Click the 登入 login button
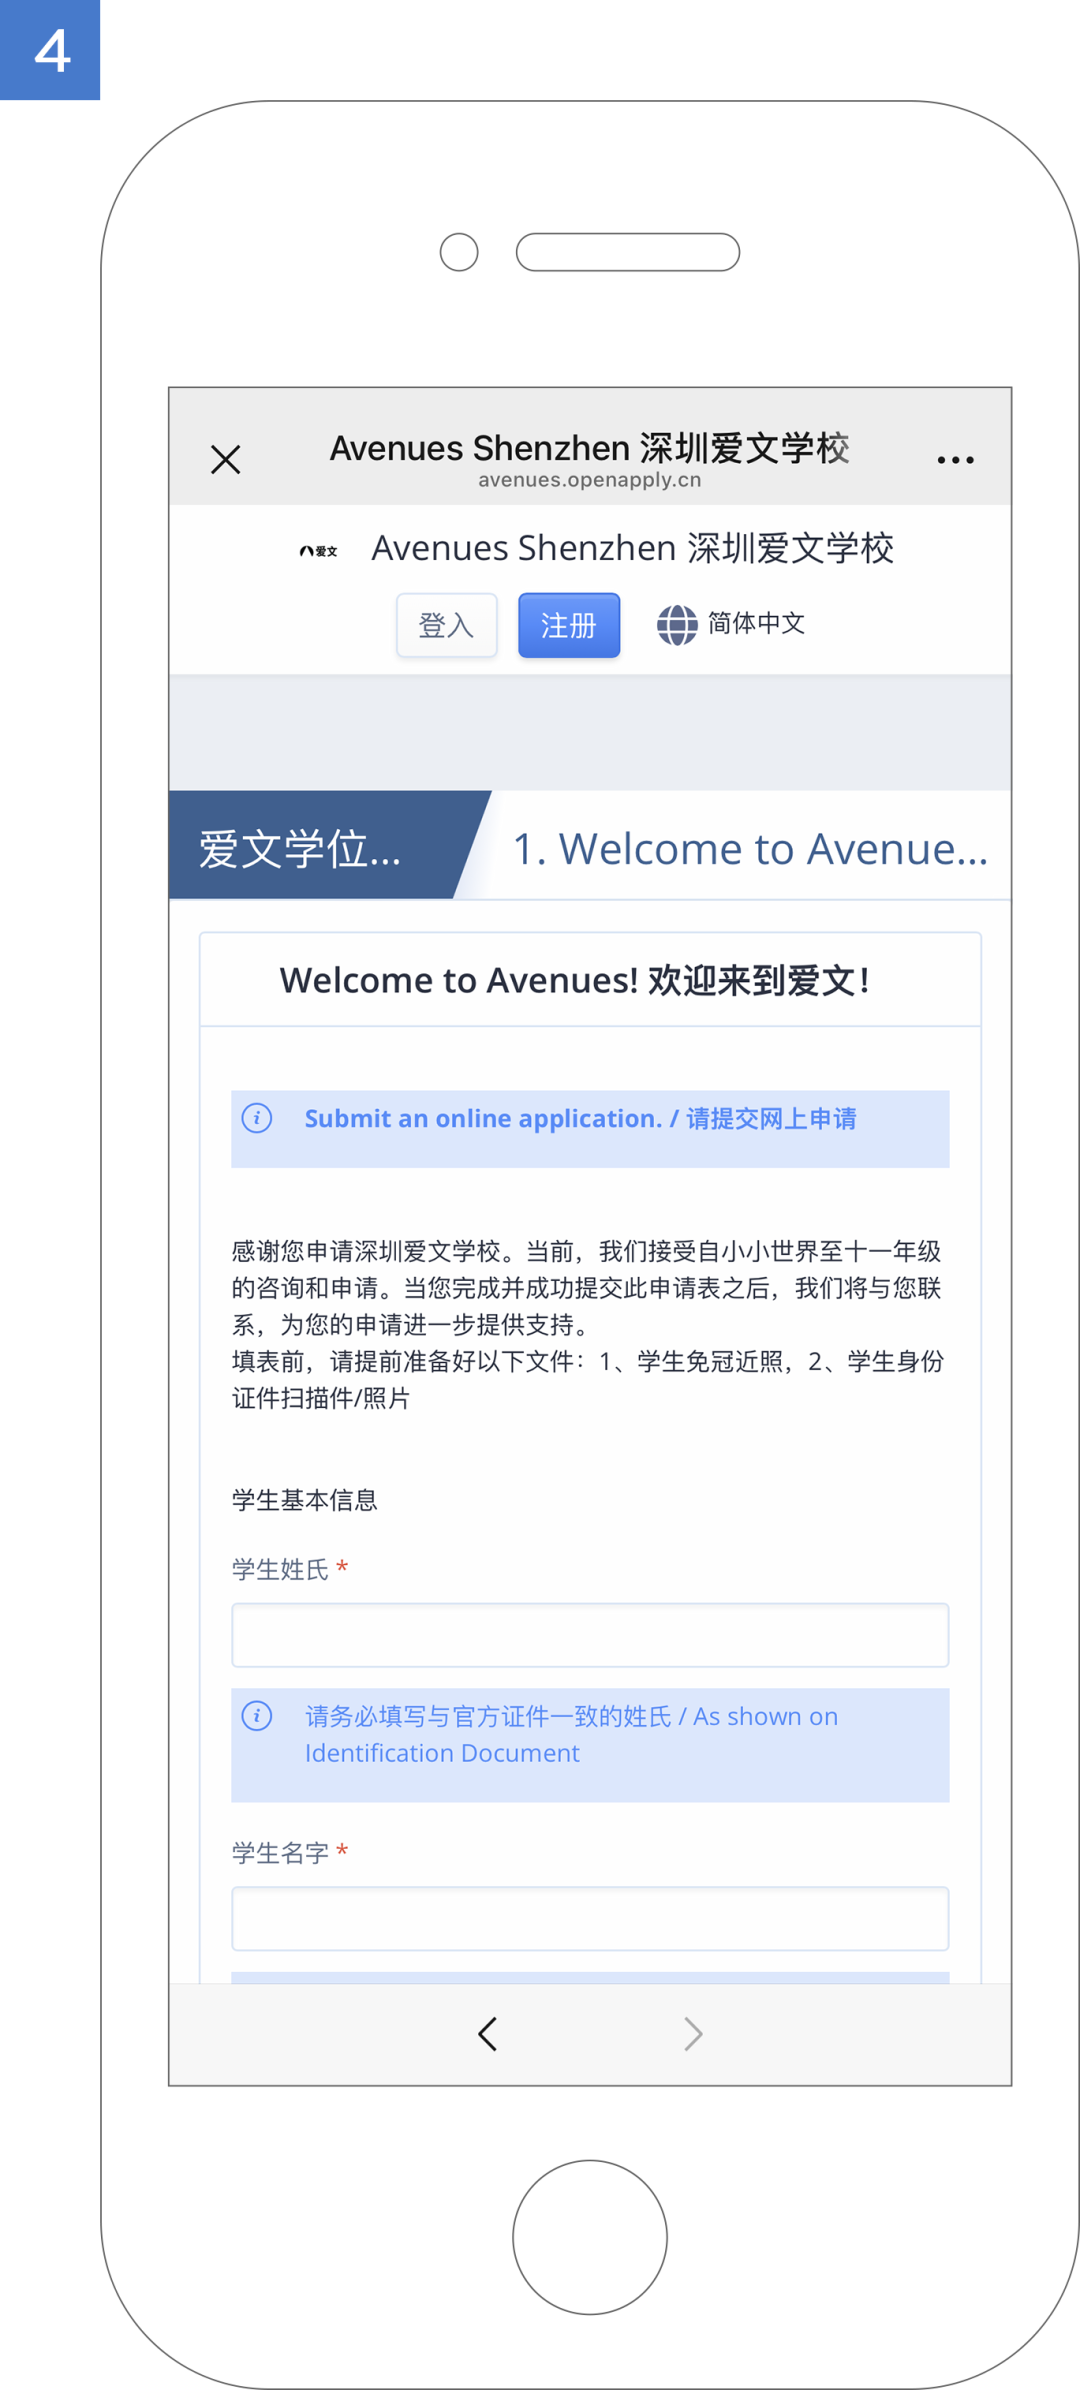Screen dimensions: 1080x2390 (446, 625)
